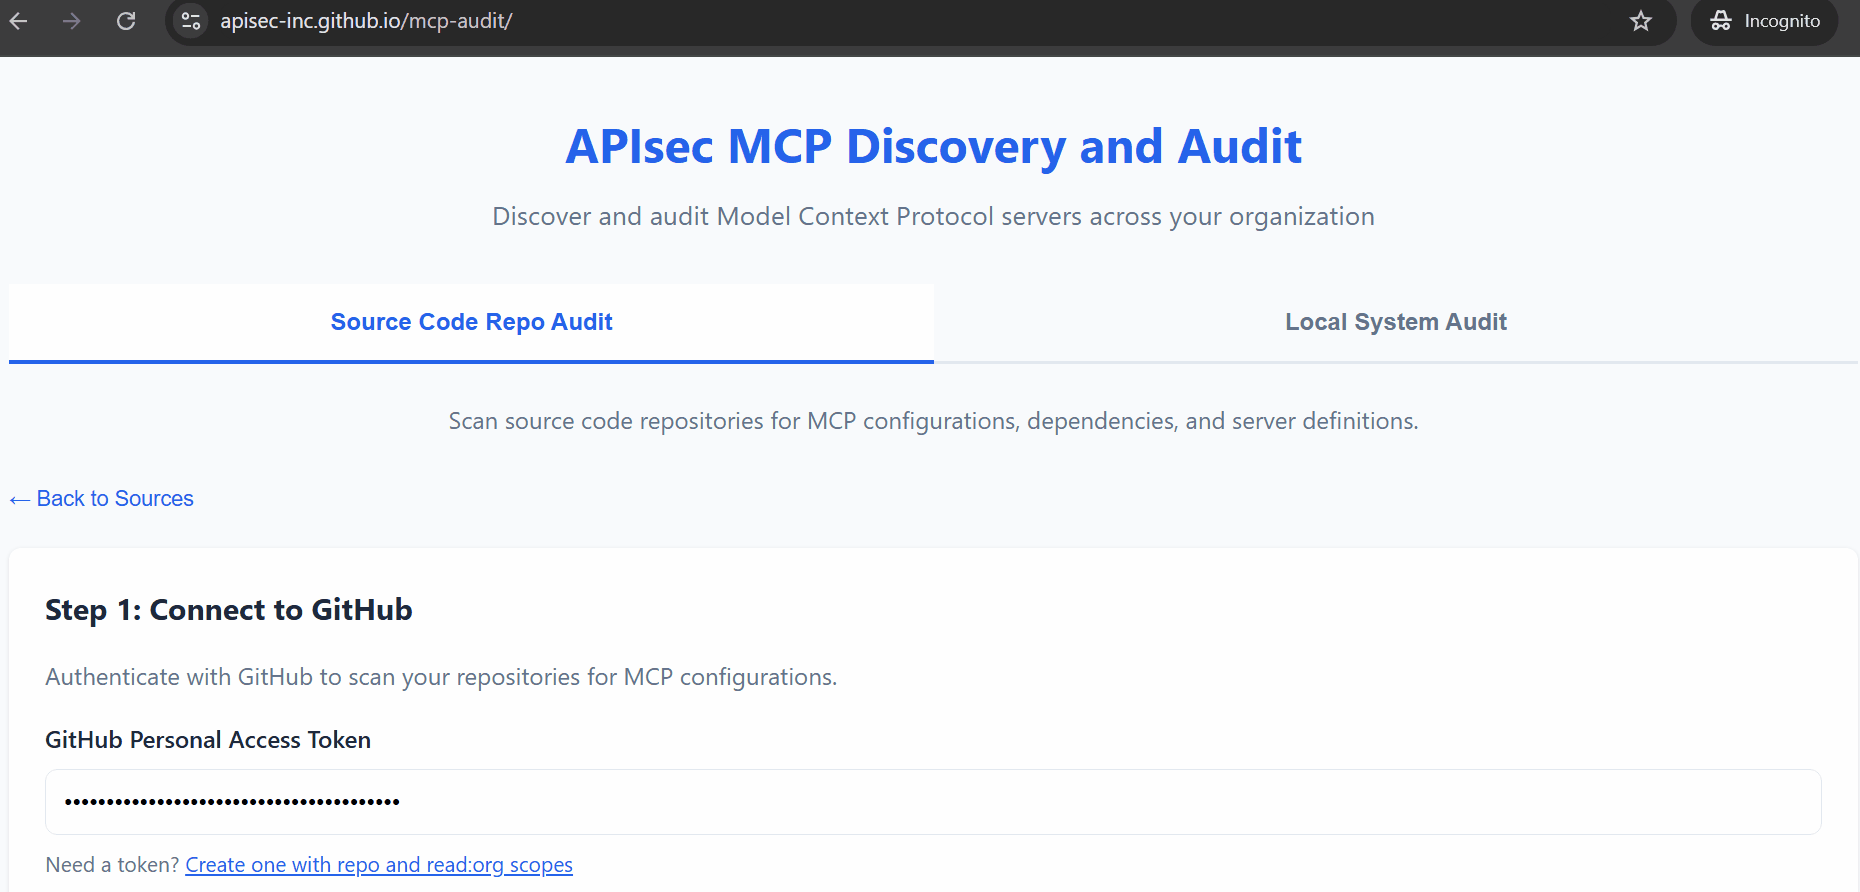Switch to Source Code Repo Audit tab
This screenshot has width=1860, height=892.
coord(471,322)
